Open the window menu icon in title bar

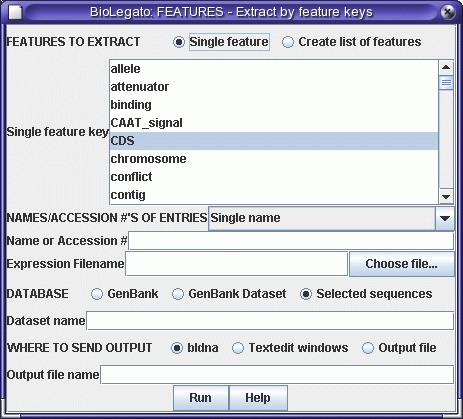pos(15,13)
